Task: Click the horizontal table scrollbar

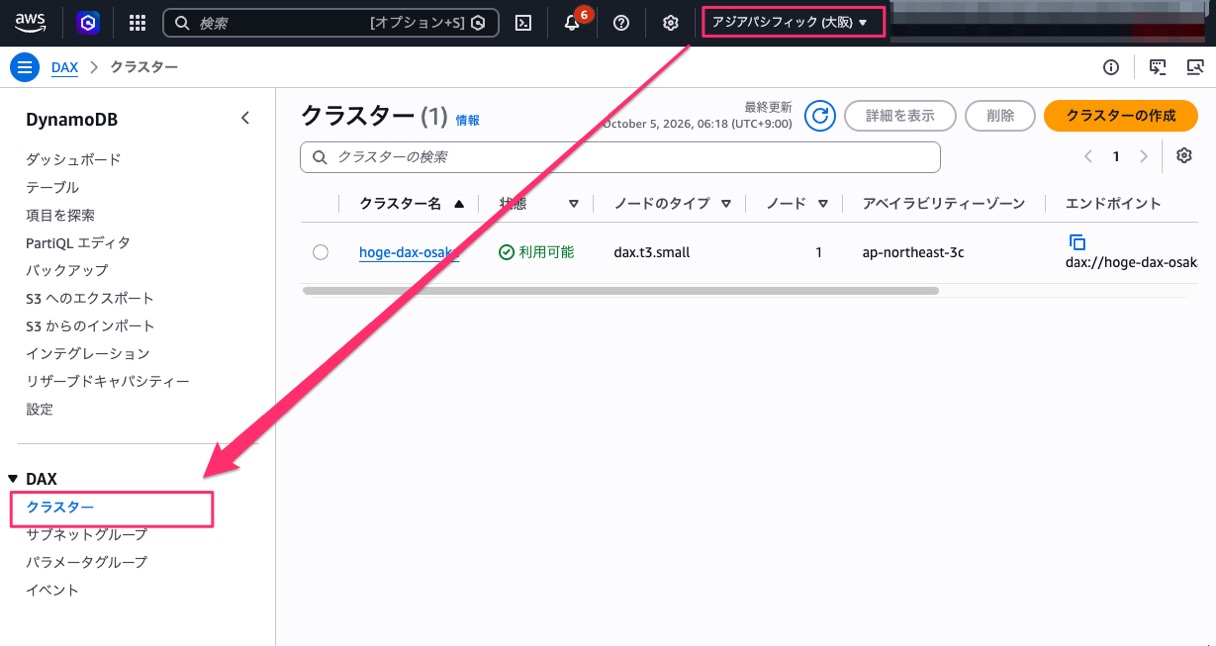Action: click(620, 291)
